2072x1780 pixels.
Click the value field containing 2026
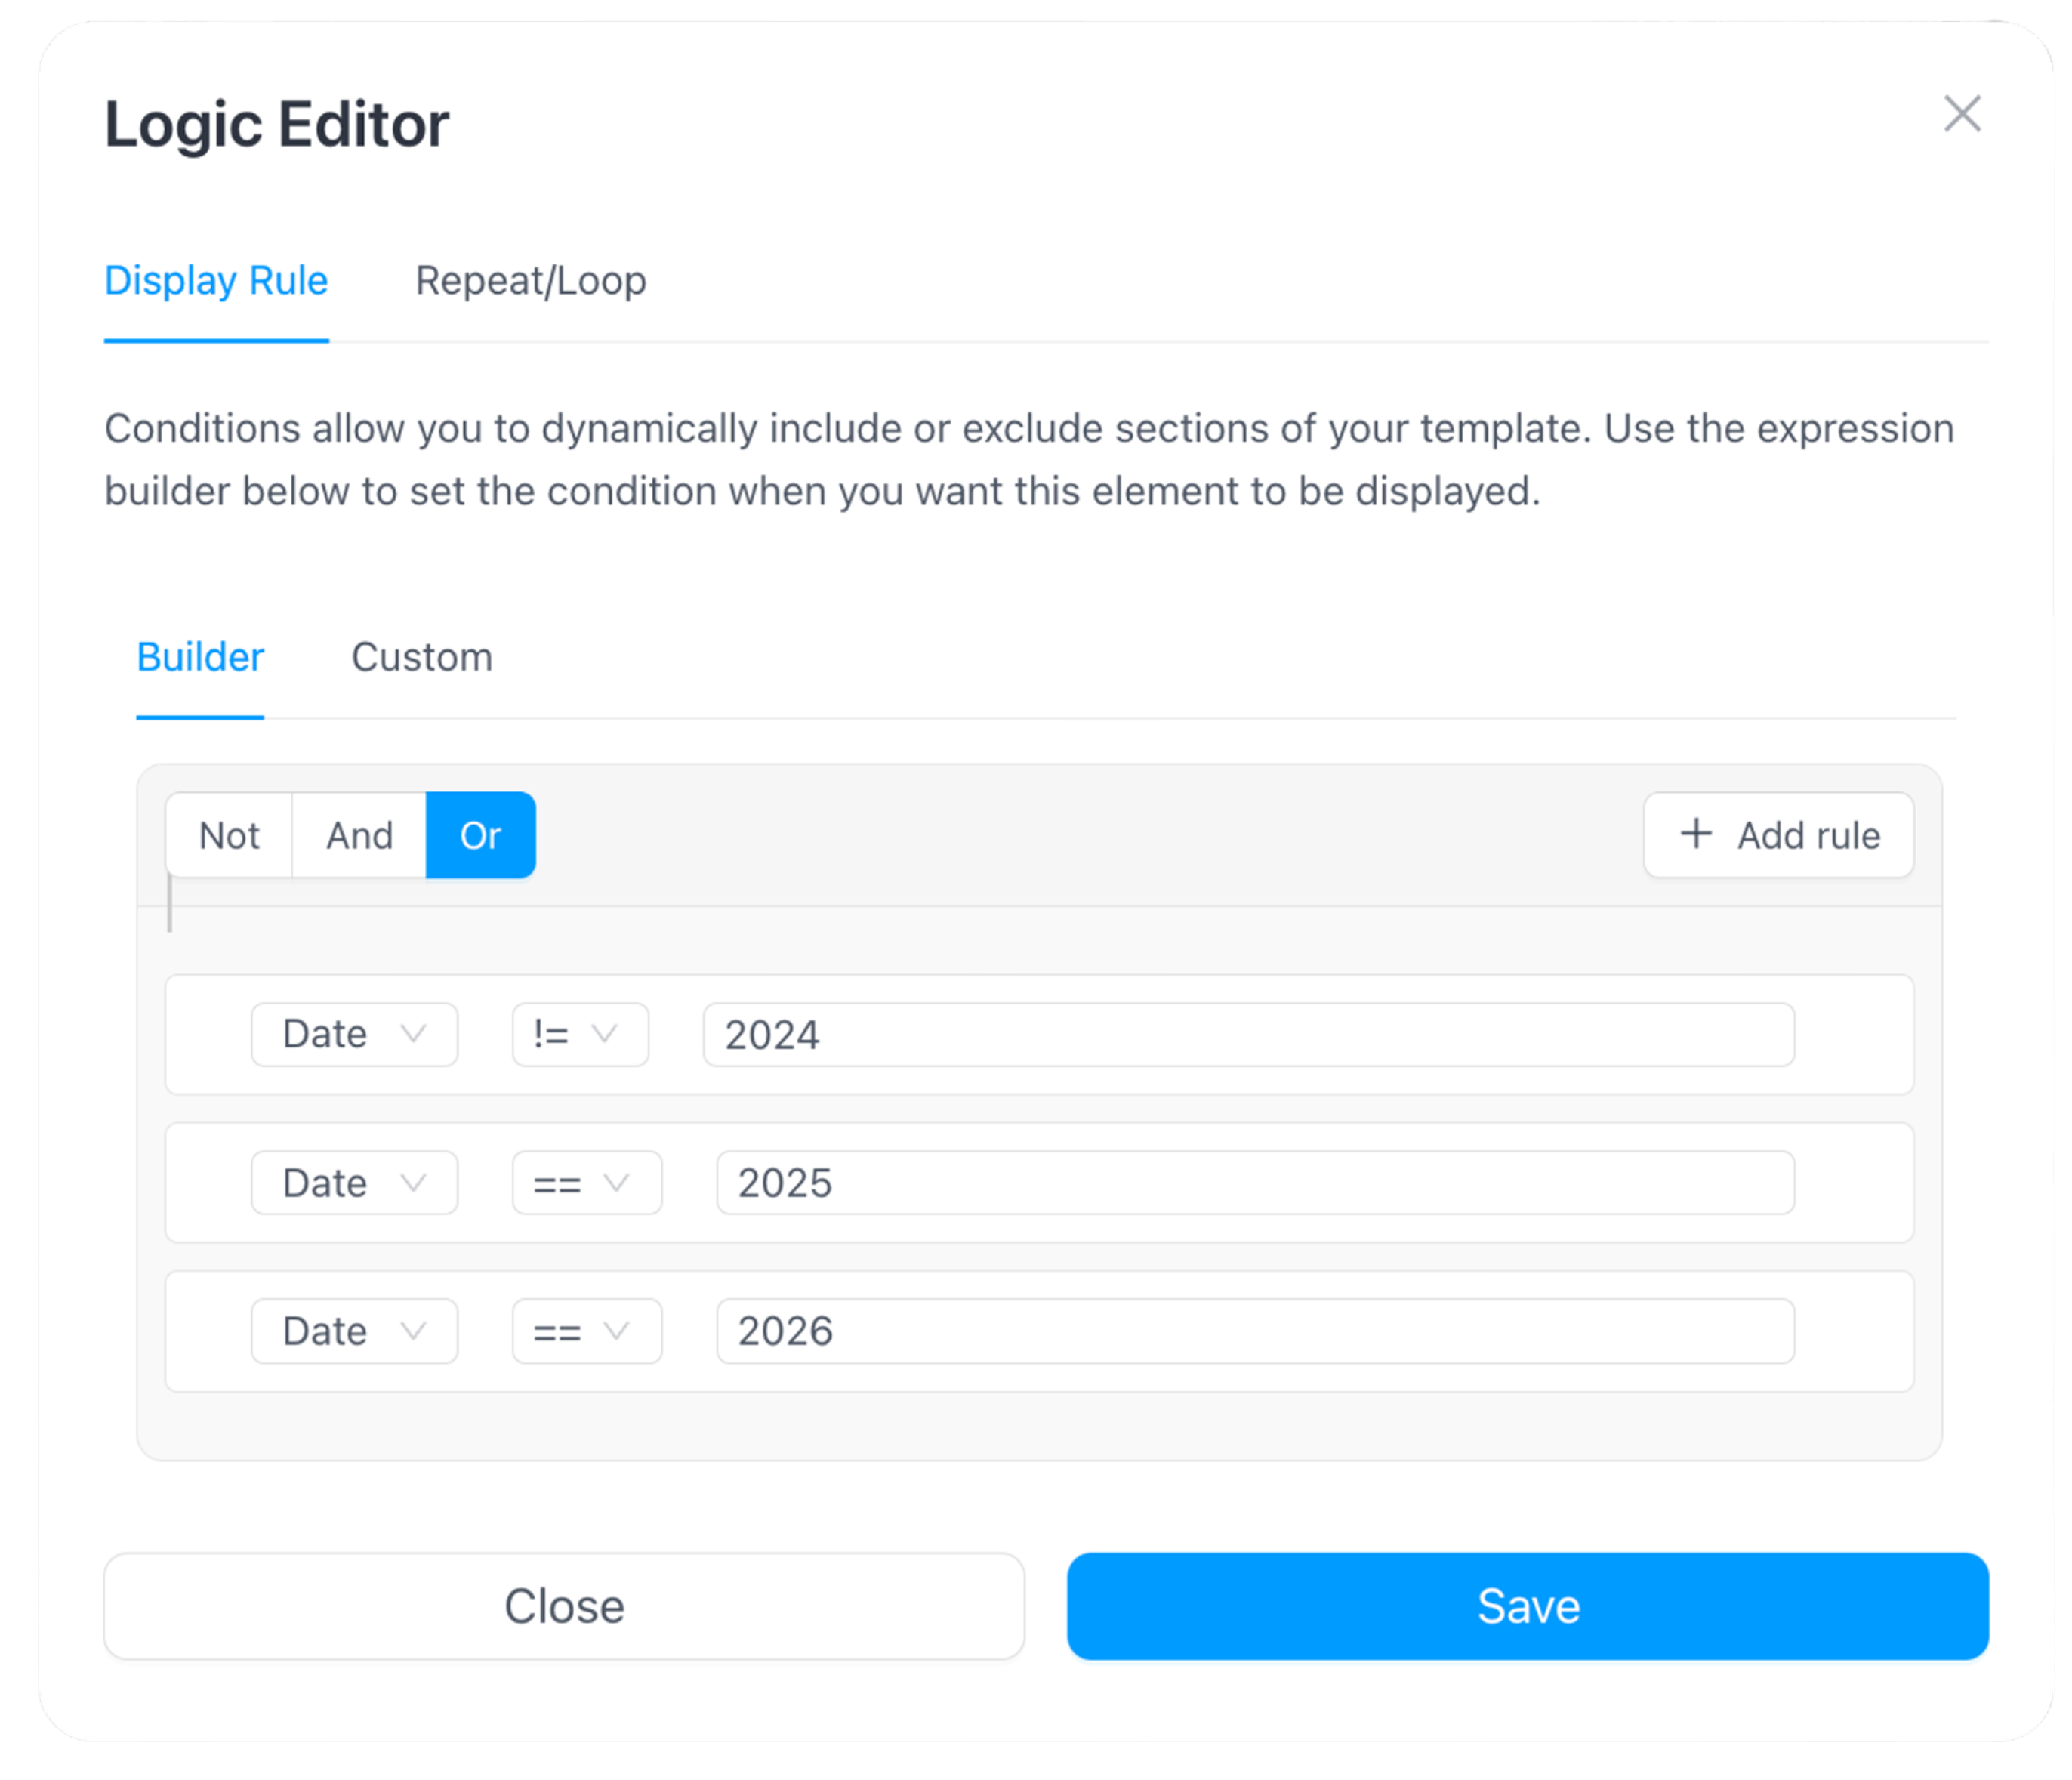coord(1255,1331)
